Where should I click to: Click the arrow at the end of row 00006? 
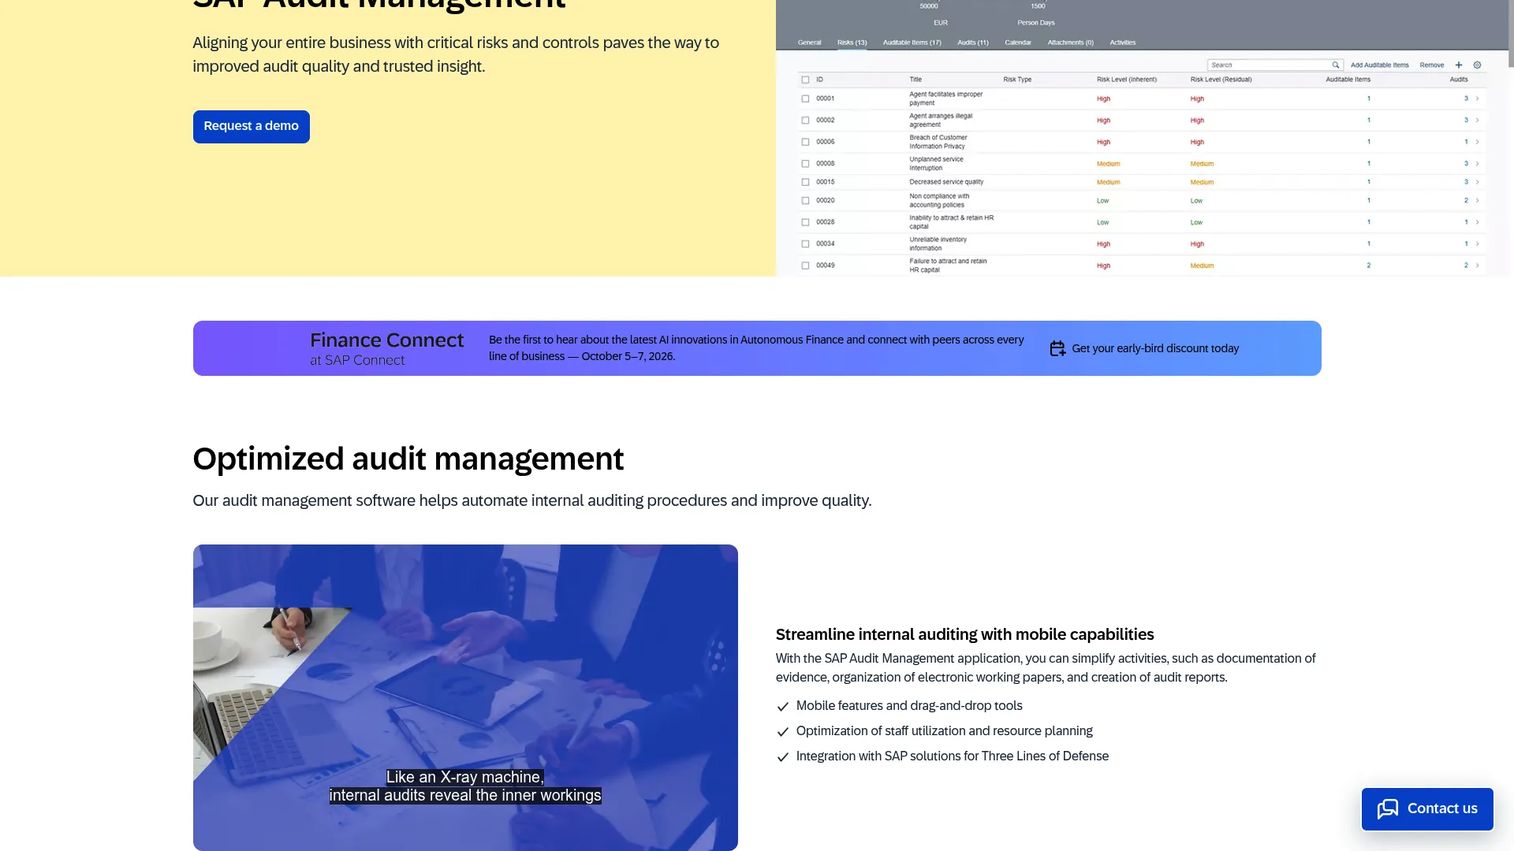[x=1477, y=142]
